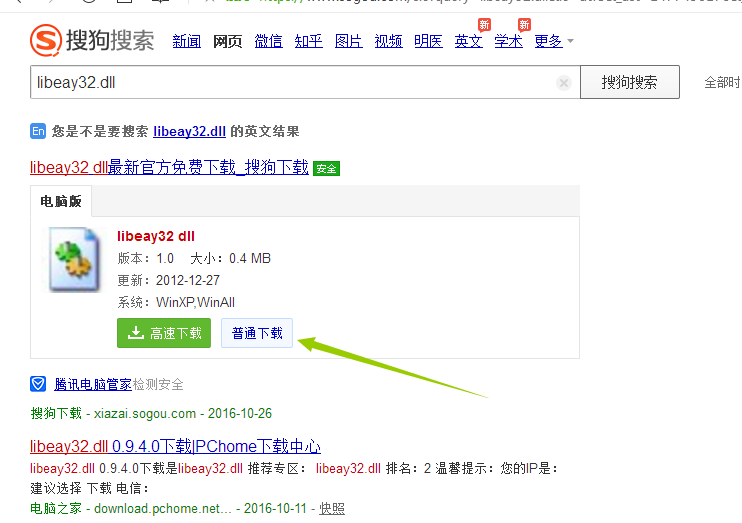The height and width of the screenshot is (523, 742).
Task: Open the 腾讯电脑管家 link
Action: point(93,384)
